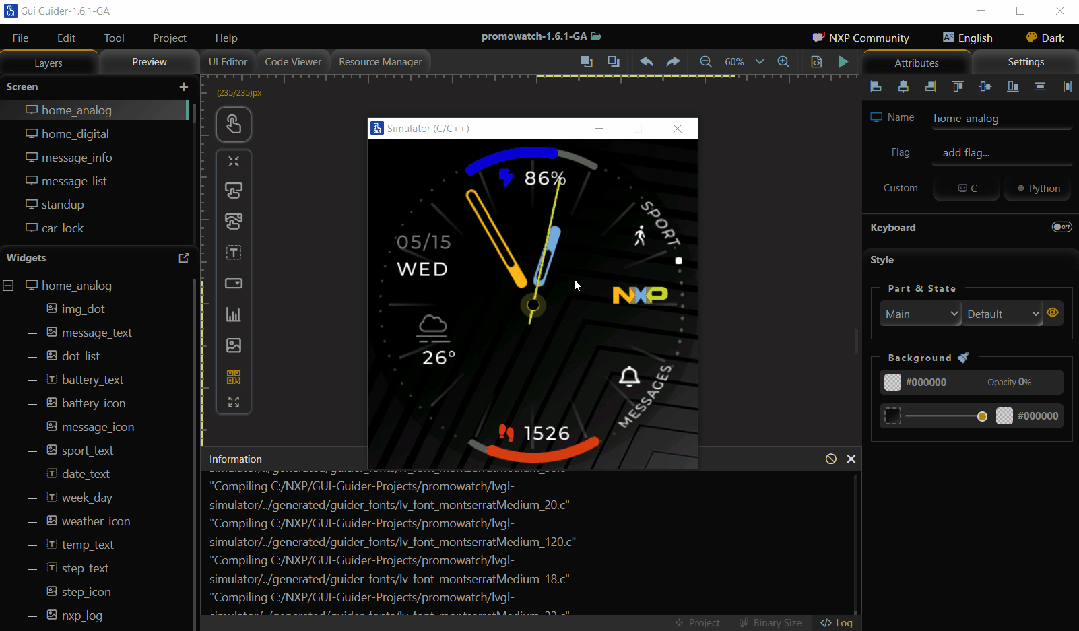Image resolution: width=1079 pixels, height=631 pixels.
Task: Select the pointer hand tool in widget palette
Action: [x=233, y=125]
